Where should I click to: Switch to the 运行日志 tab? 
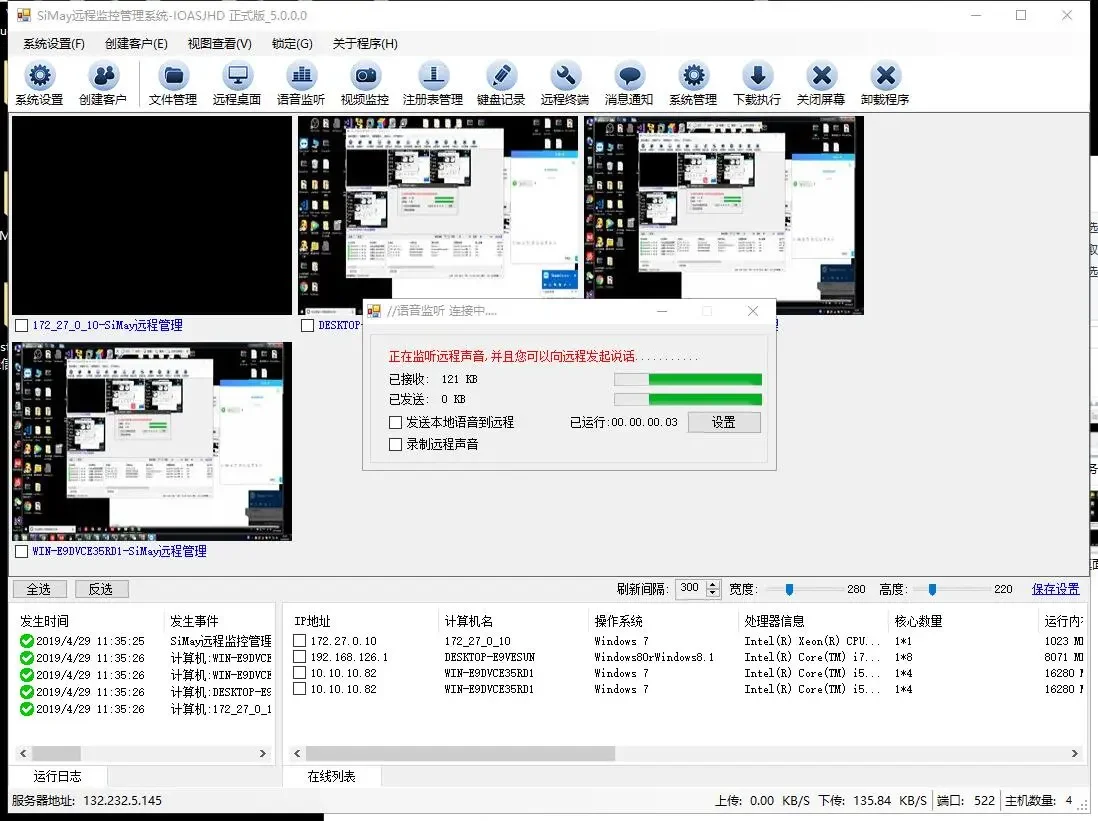click(x=57, y=775)
